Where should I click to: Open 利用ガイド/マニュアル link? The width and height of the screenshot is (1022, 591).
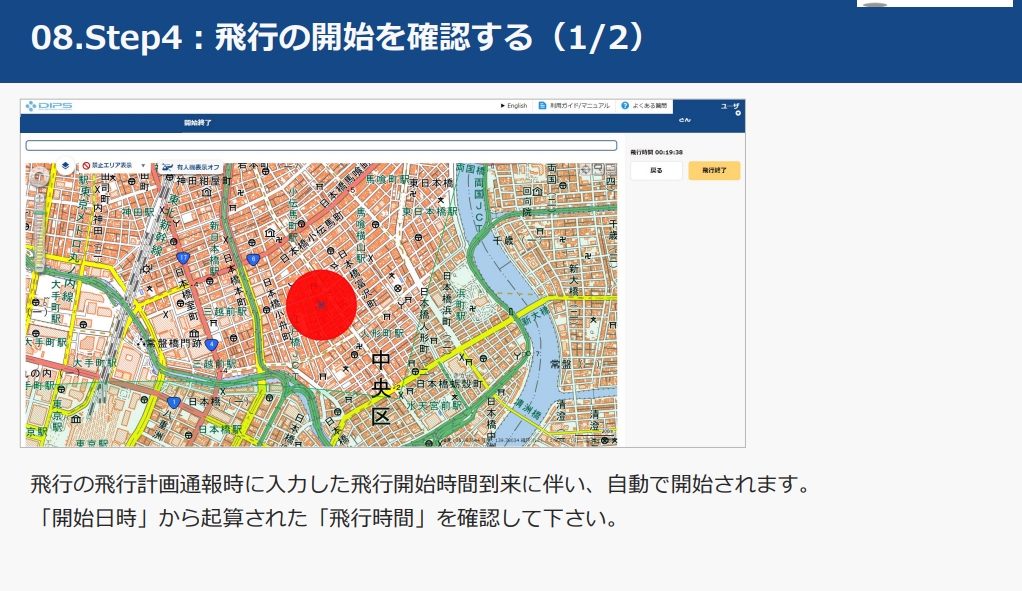pos(580,105)
